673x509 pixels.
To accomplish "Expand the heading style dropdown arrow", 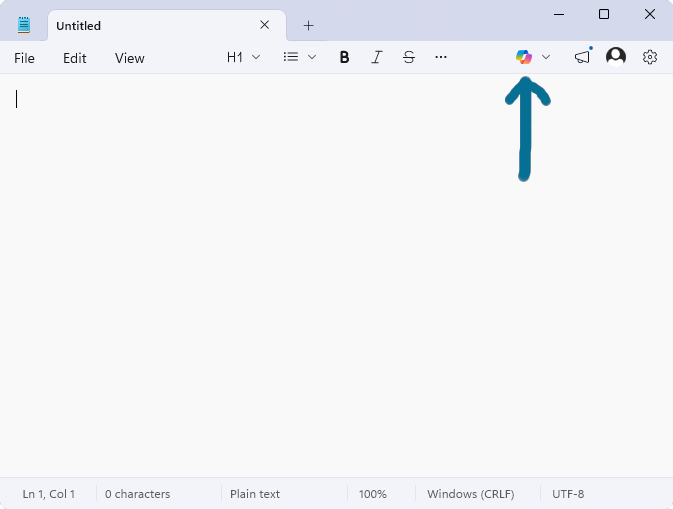I will pos(256,57).
